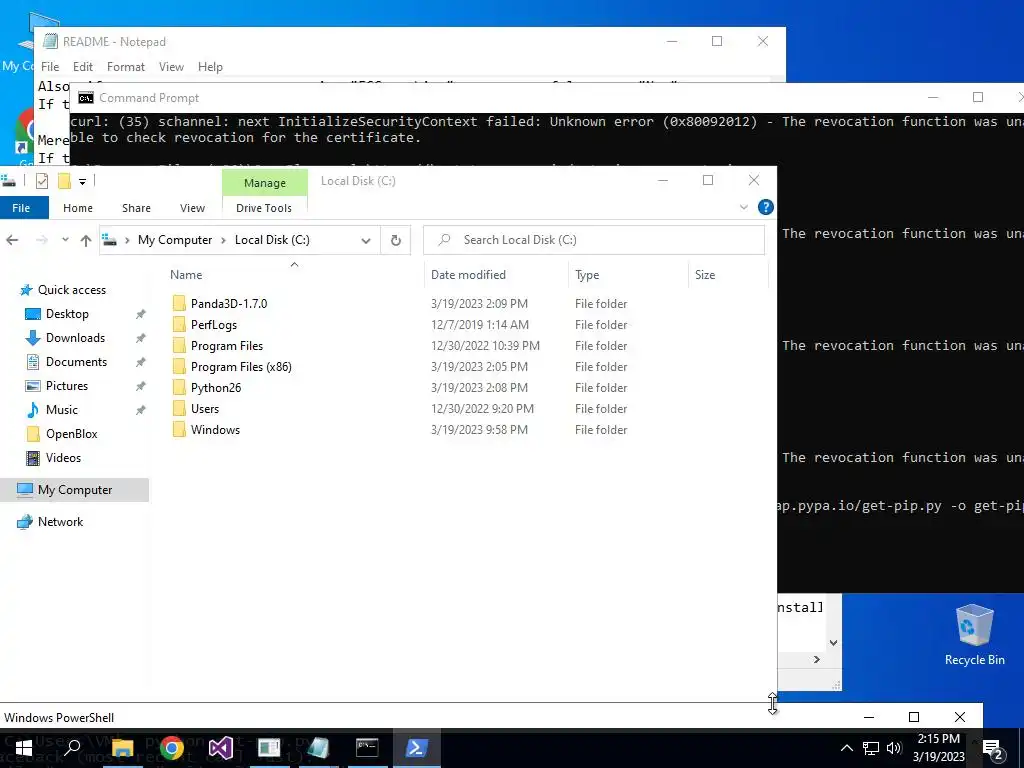The image size is (1024, 768).
Task: Open the Help menu in Notepad
Action: tap(210, 67)
